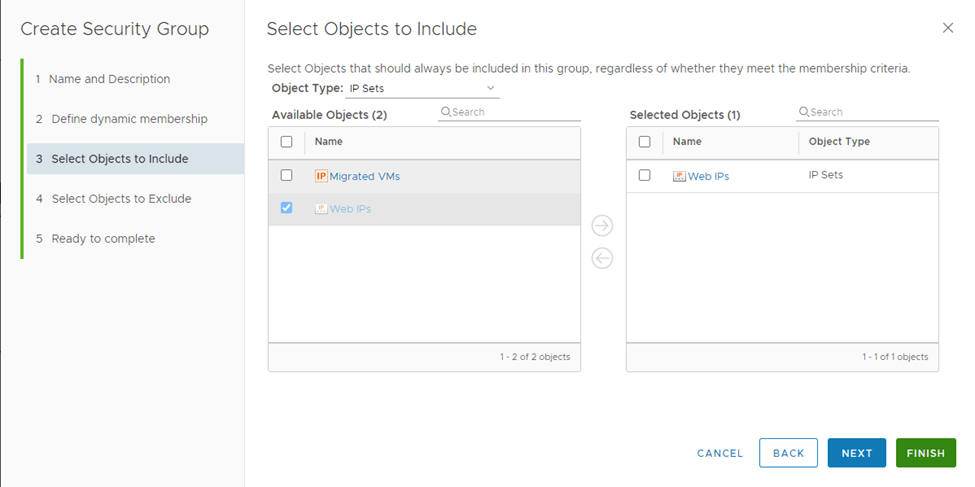The height and width of the screenshot is (487, 975).
Task: Toggle select-all checkbox in Available Objects header
Action: coord(287,142)
